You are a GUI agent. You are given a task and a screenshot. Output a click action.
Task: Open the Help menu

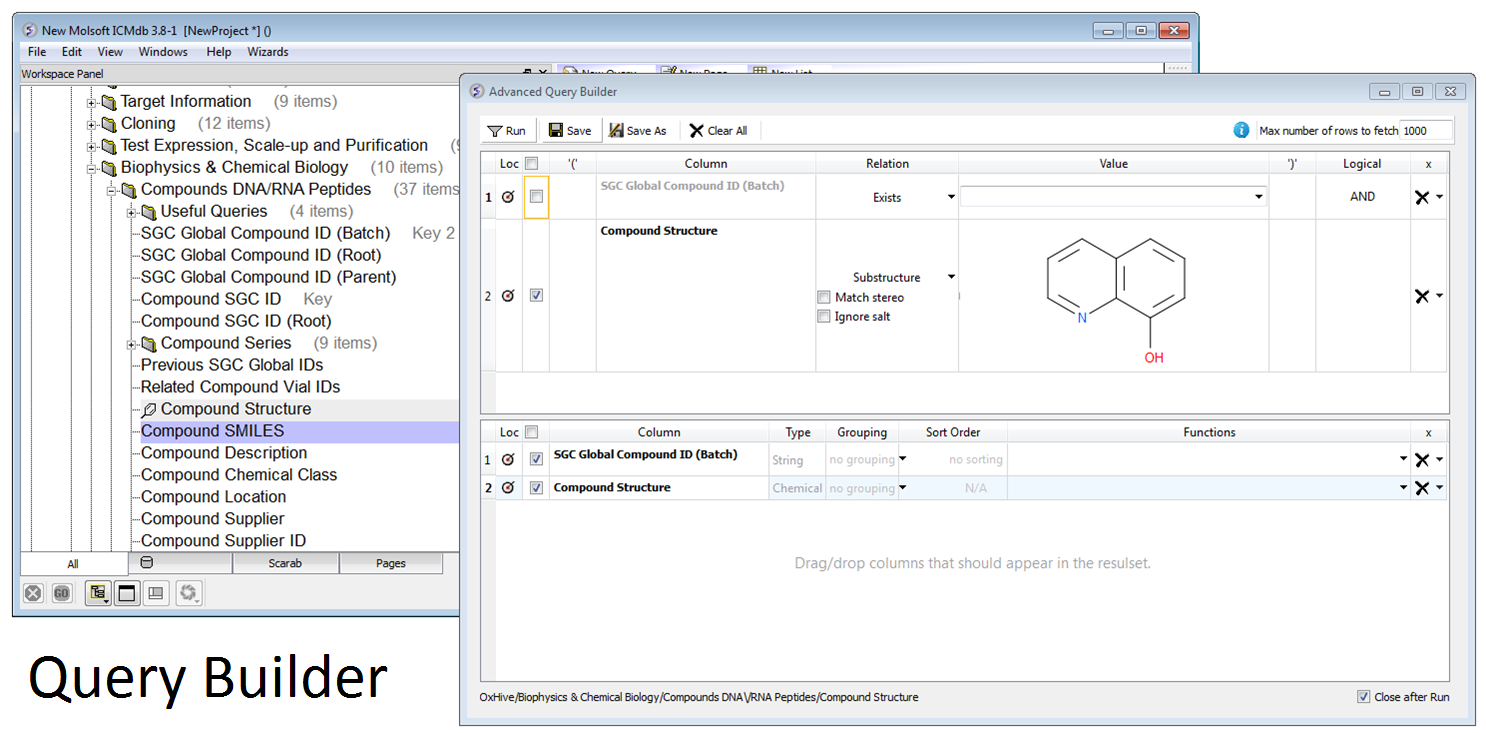coord(218,52)
